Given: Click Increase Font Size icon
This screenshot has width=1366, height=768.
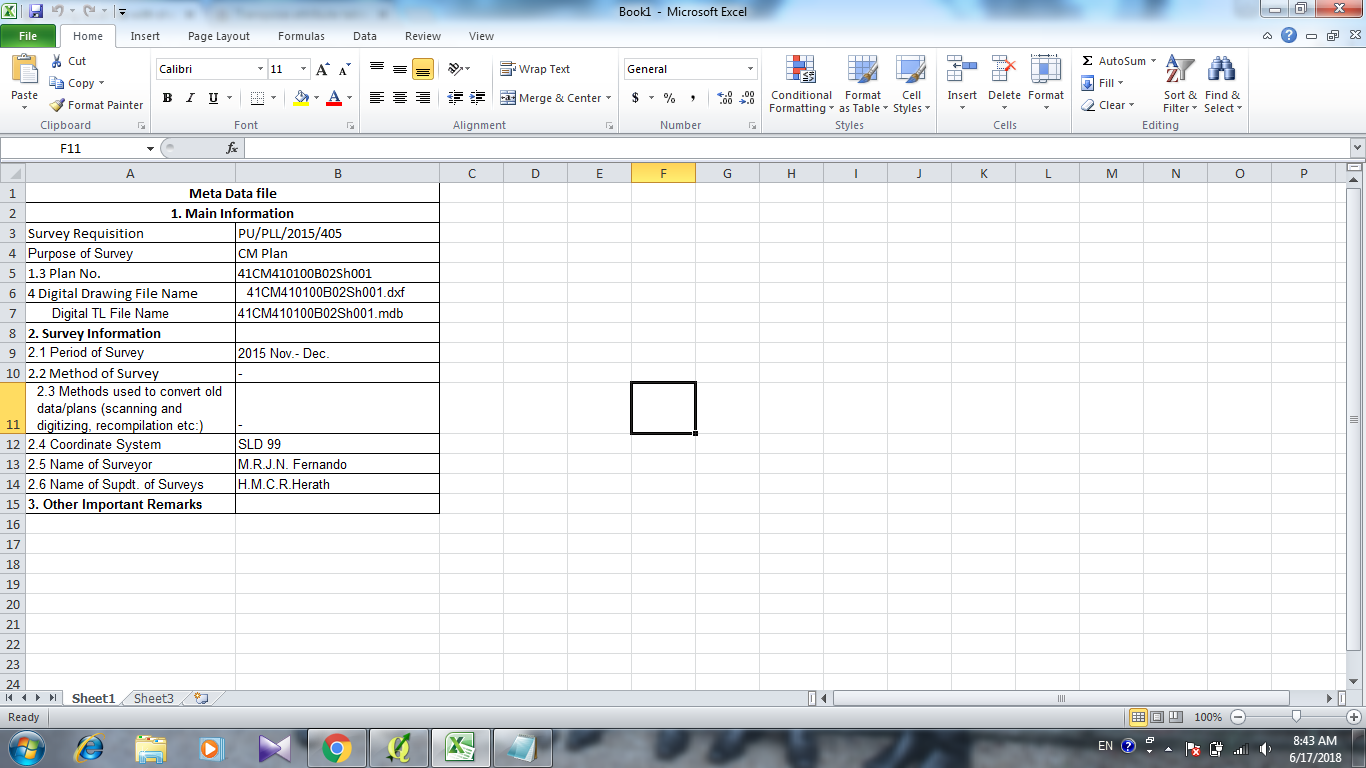Looking at the screenshot, I should coord(322,69).
